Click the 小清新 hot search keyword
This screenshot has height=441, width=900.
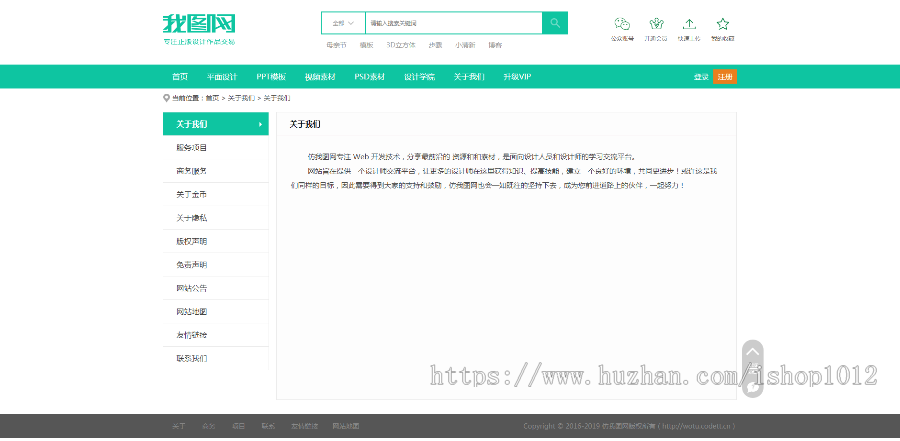tap(465, 45)
